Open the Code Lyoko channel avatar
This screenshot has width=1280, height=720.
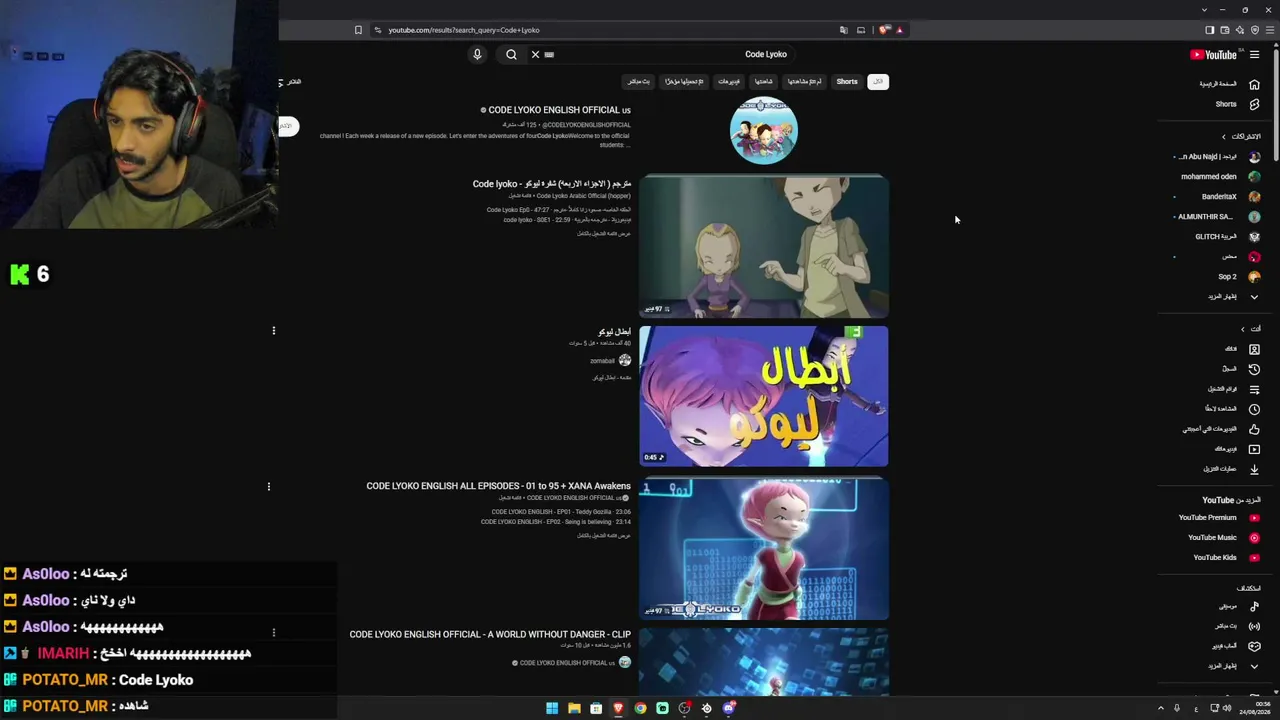click(764, 130)
